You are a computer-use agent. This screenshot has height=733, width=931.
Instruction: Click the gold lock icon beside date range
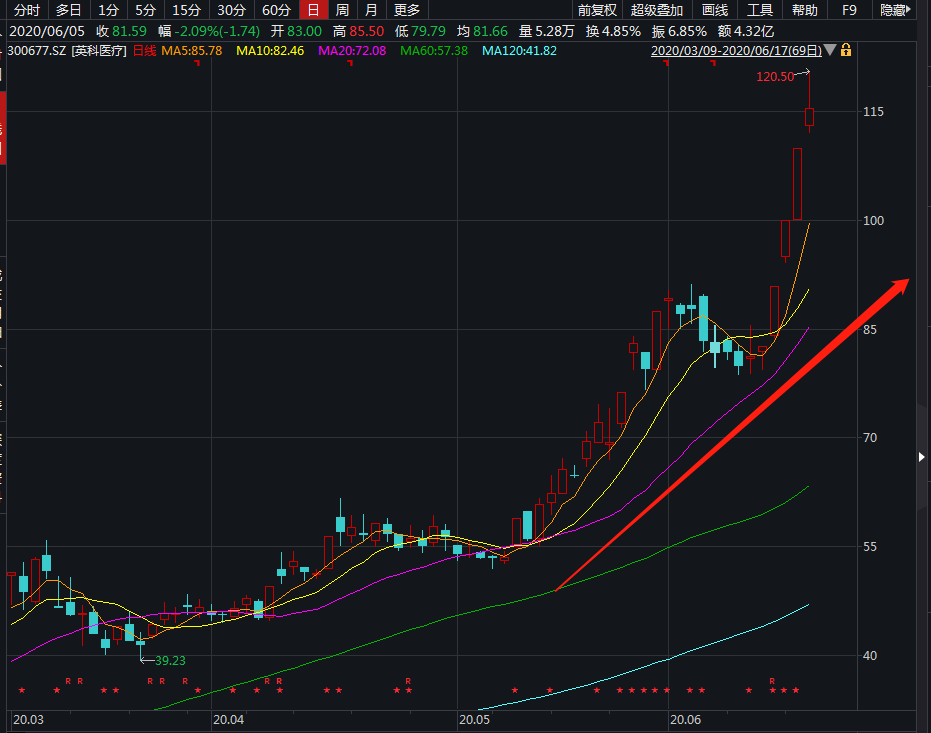(846, 50)
